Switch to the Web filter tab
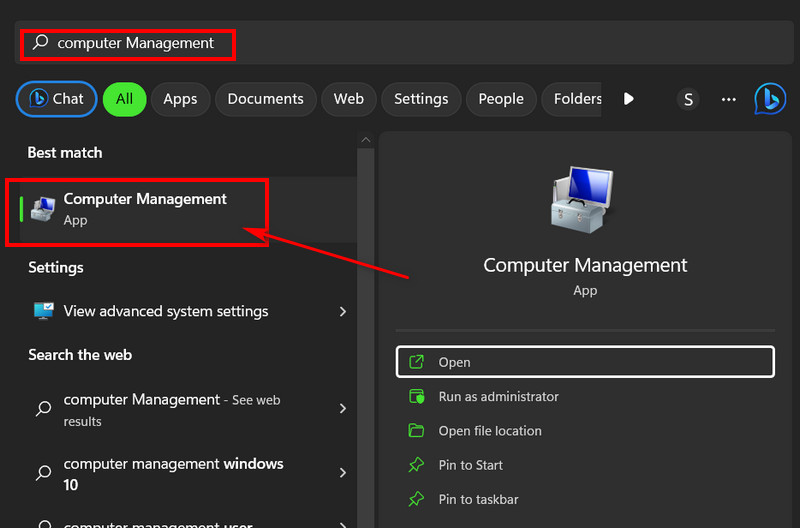 [348, 99]
